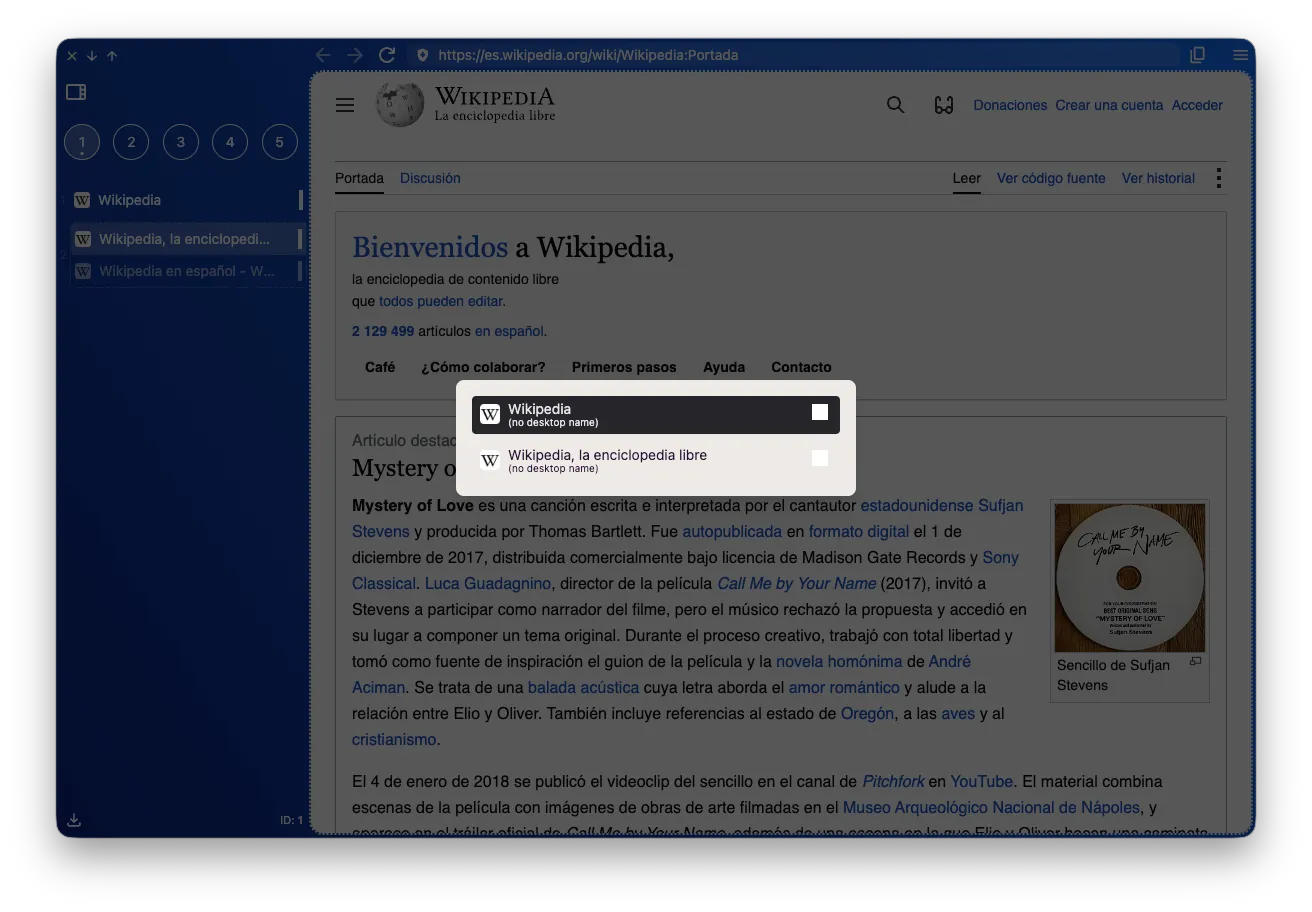Click the Donaciones link
Image resolution: width=1312 pixels, height=912 pixels.
point(1010,105)
